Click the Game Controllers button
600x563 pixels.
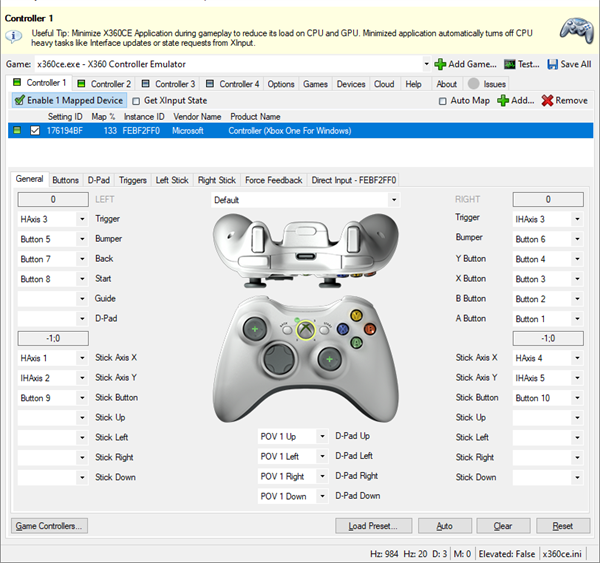coord(49,525)
